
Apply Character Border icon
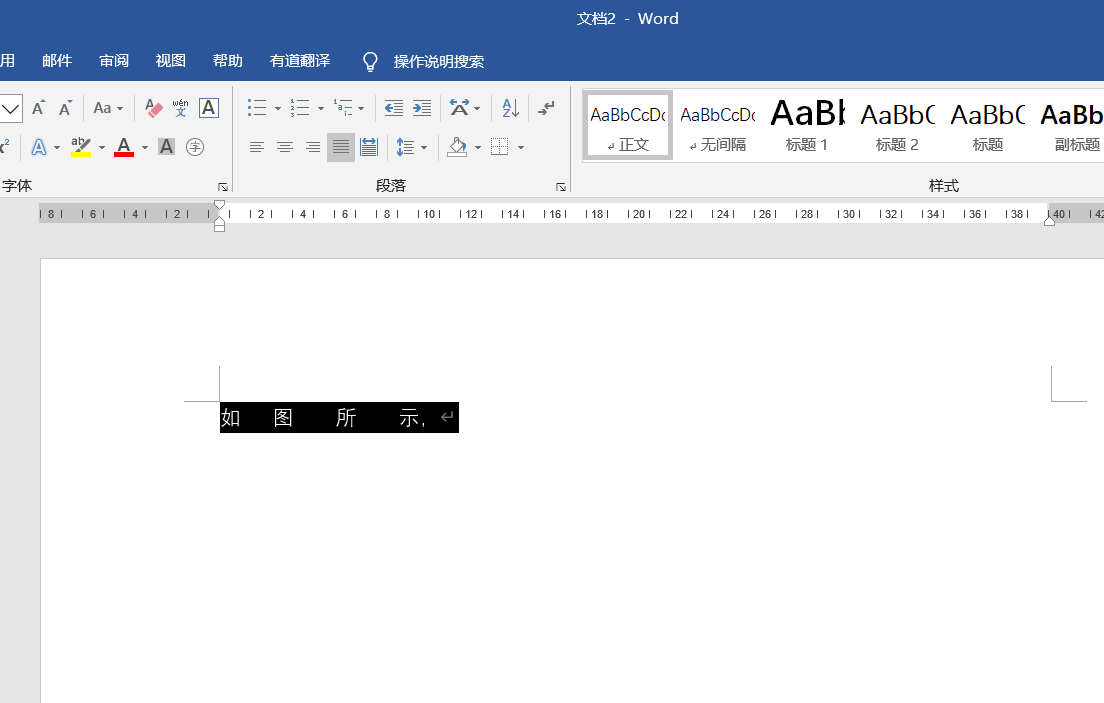click(208, 108)
